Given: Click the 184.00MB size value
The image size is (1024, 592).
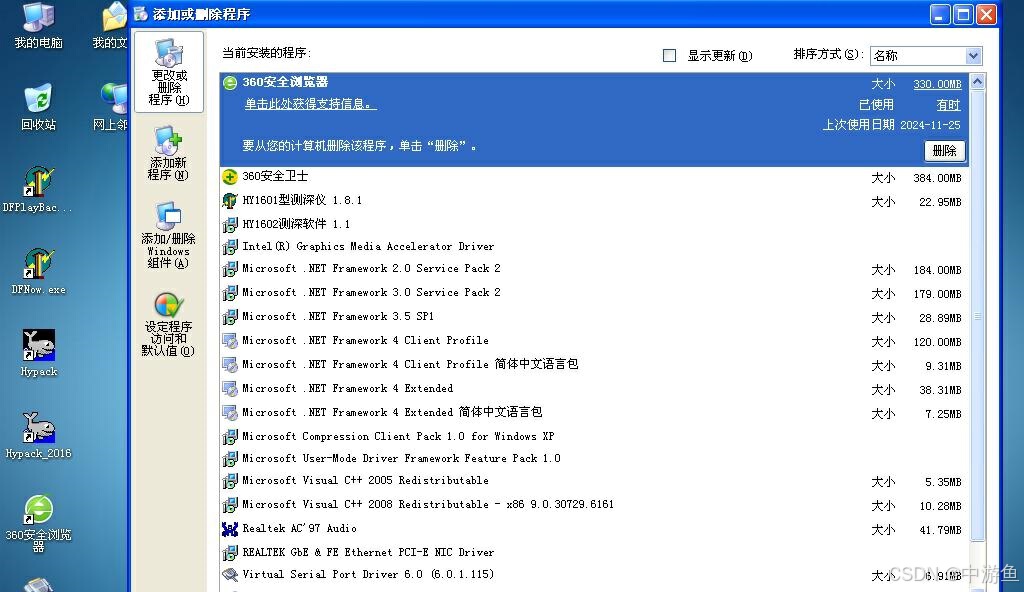Looking at the screenshot, I should pyautogui.click(x=937, y=270).
